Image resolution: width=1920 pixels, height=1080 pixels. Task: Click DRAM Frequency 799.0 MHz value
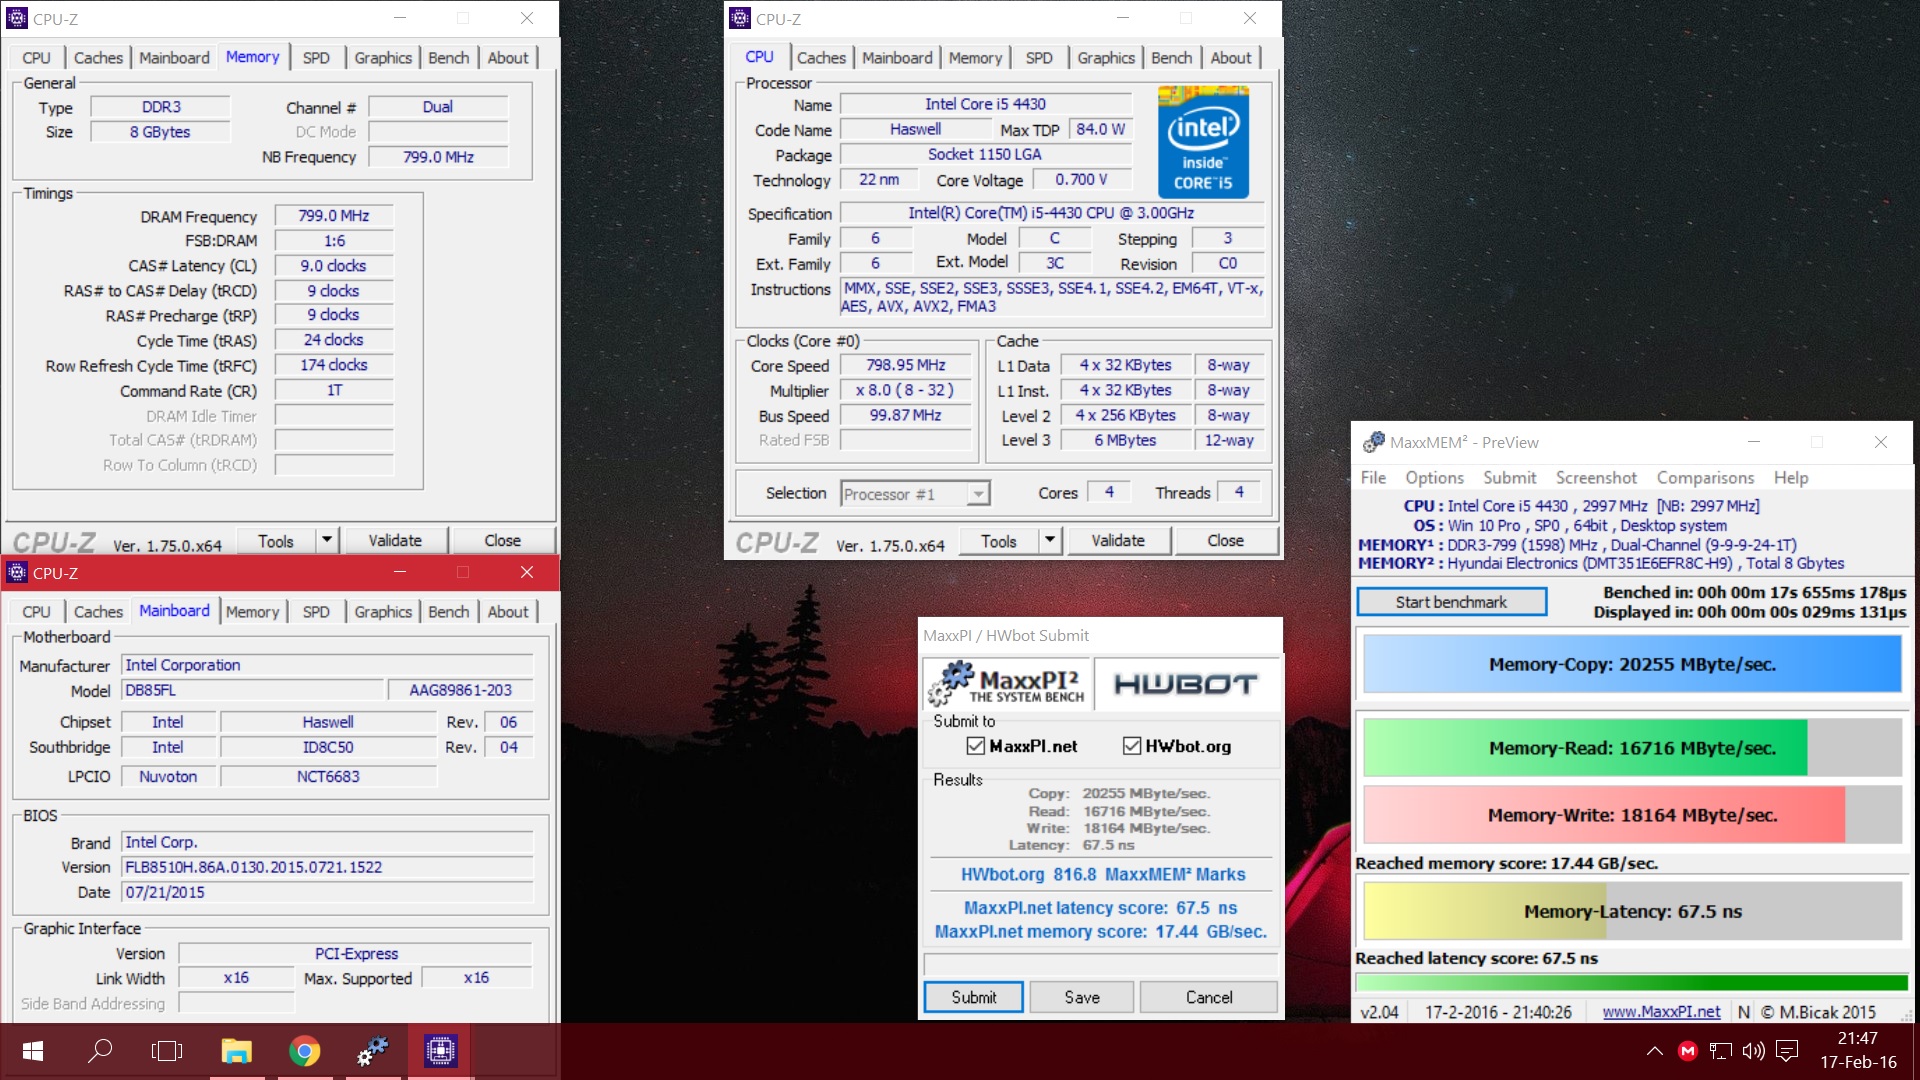[x=334, y=216]
